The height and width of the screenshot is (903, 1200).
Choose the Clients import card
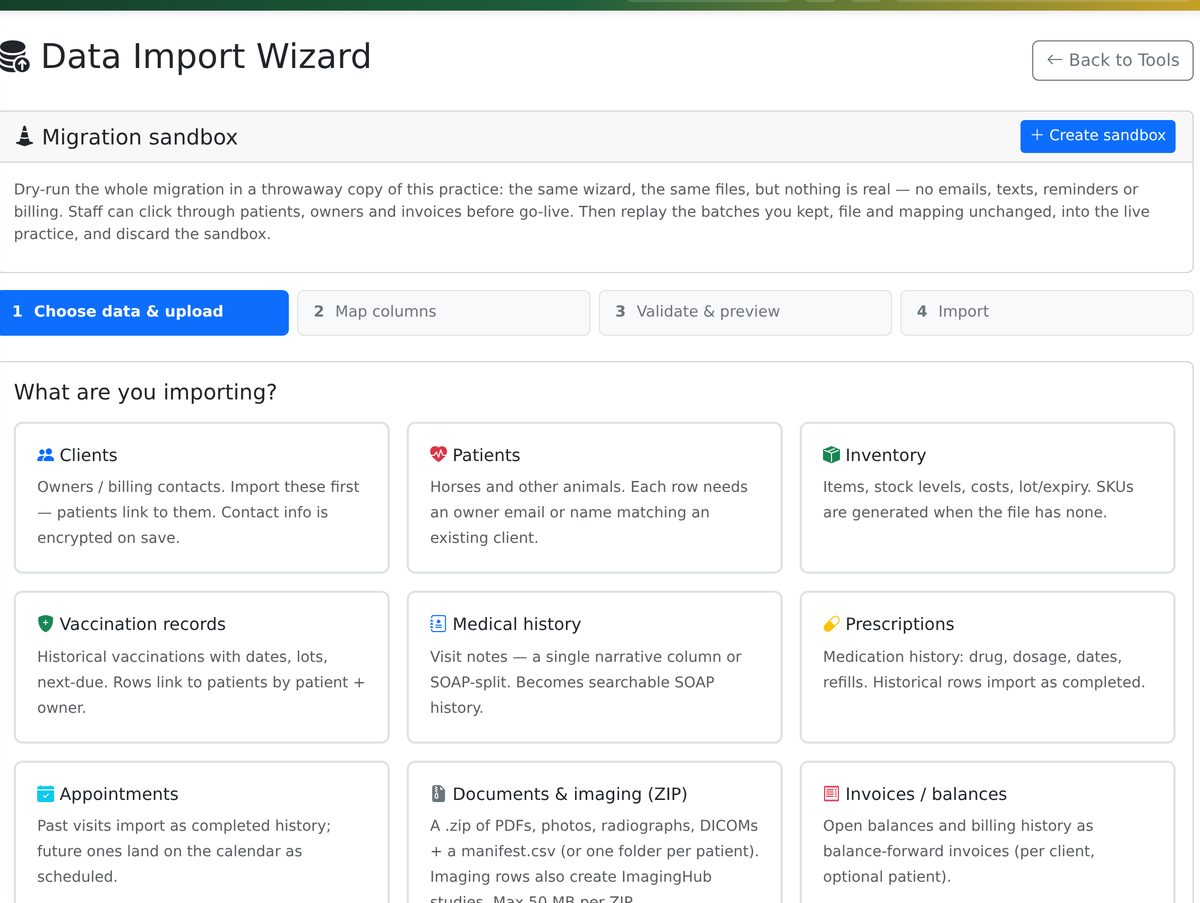(202, 498)
